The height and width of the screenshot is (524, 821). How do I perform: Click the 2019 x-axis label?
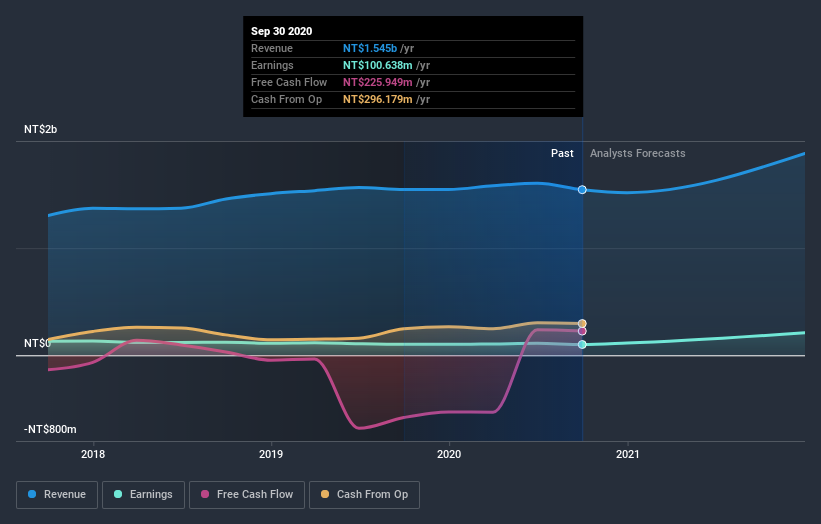(x=271, y=454)
